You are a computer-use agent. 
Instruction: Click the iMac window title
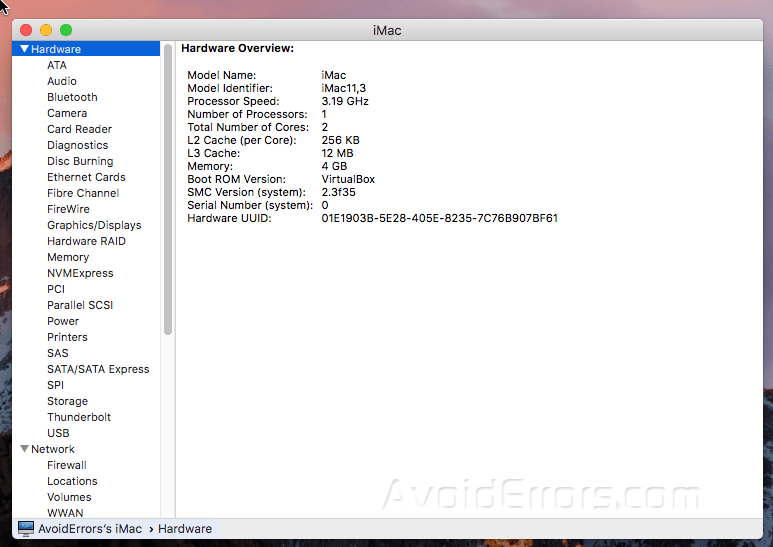coord(387,31)
